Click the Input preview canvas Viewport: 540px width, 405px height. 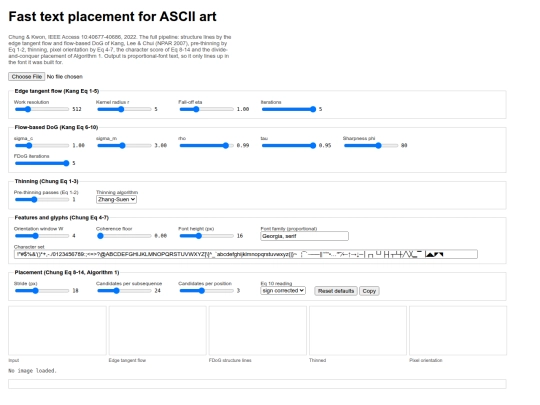tap(58, 331)
